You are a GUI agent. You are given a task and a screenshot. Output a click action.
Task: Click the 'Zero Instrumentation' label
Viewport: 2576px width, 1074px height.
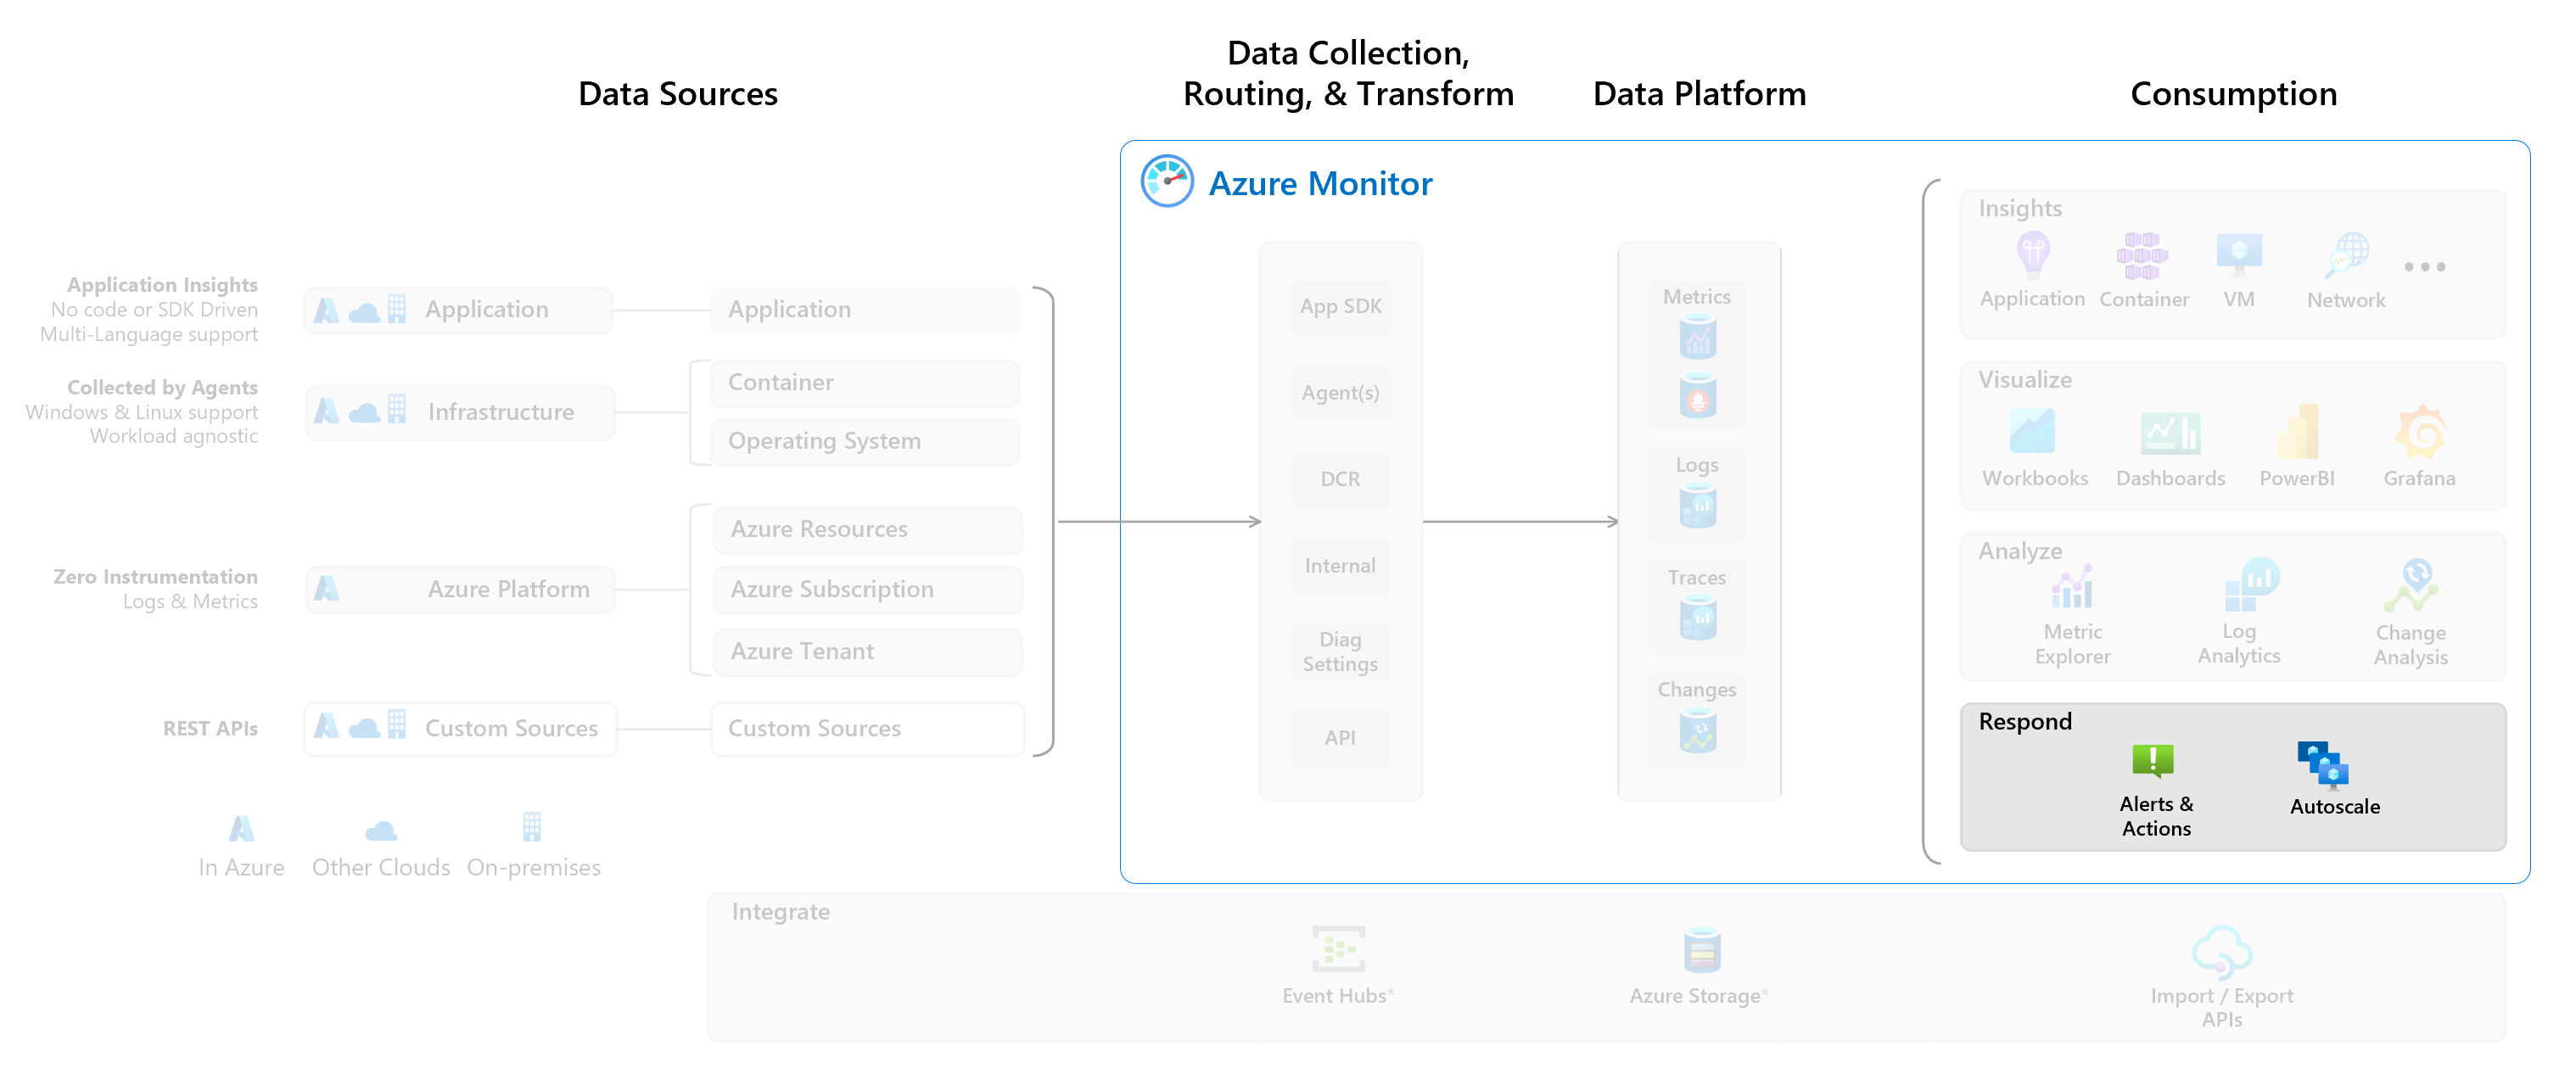(155, 577)
